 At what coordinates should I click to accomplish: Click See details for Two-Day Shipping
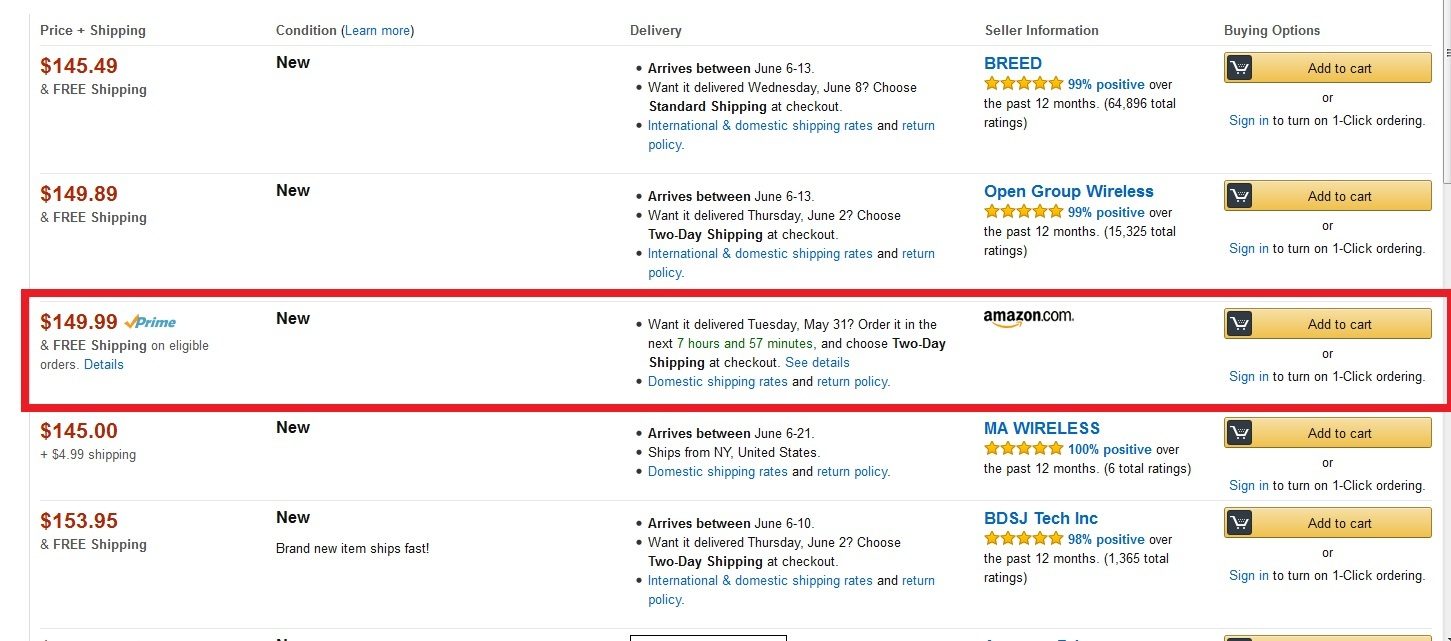click(817, 363)
